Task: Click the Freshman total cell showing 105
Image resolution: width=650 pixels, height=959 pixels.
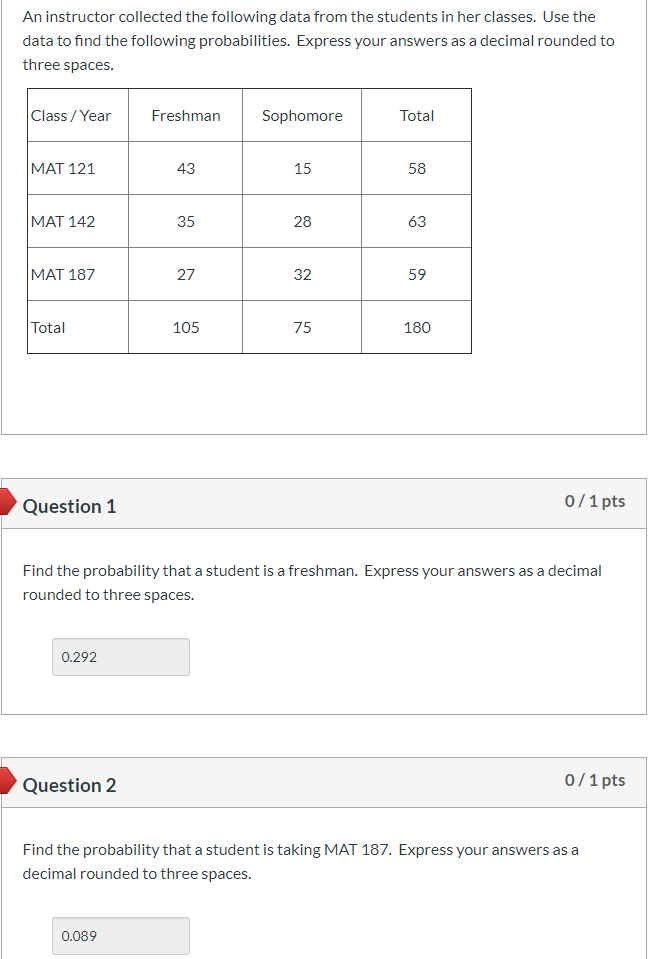Action: (185, 327)
